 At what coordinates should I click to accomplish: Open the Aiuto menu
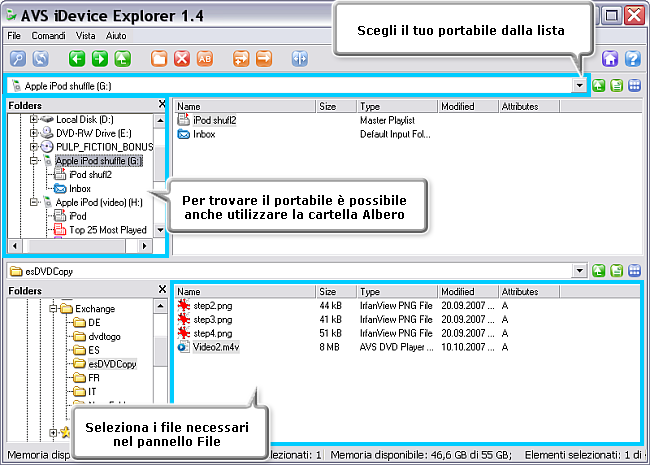click(116, 36)
